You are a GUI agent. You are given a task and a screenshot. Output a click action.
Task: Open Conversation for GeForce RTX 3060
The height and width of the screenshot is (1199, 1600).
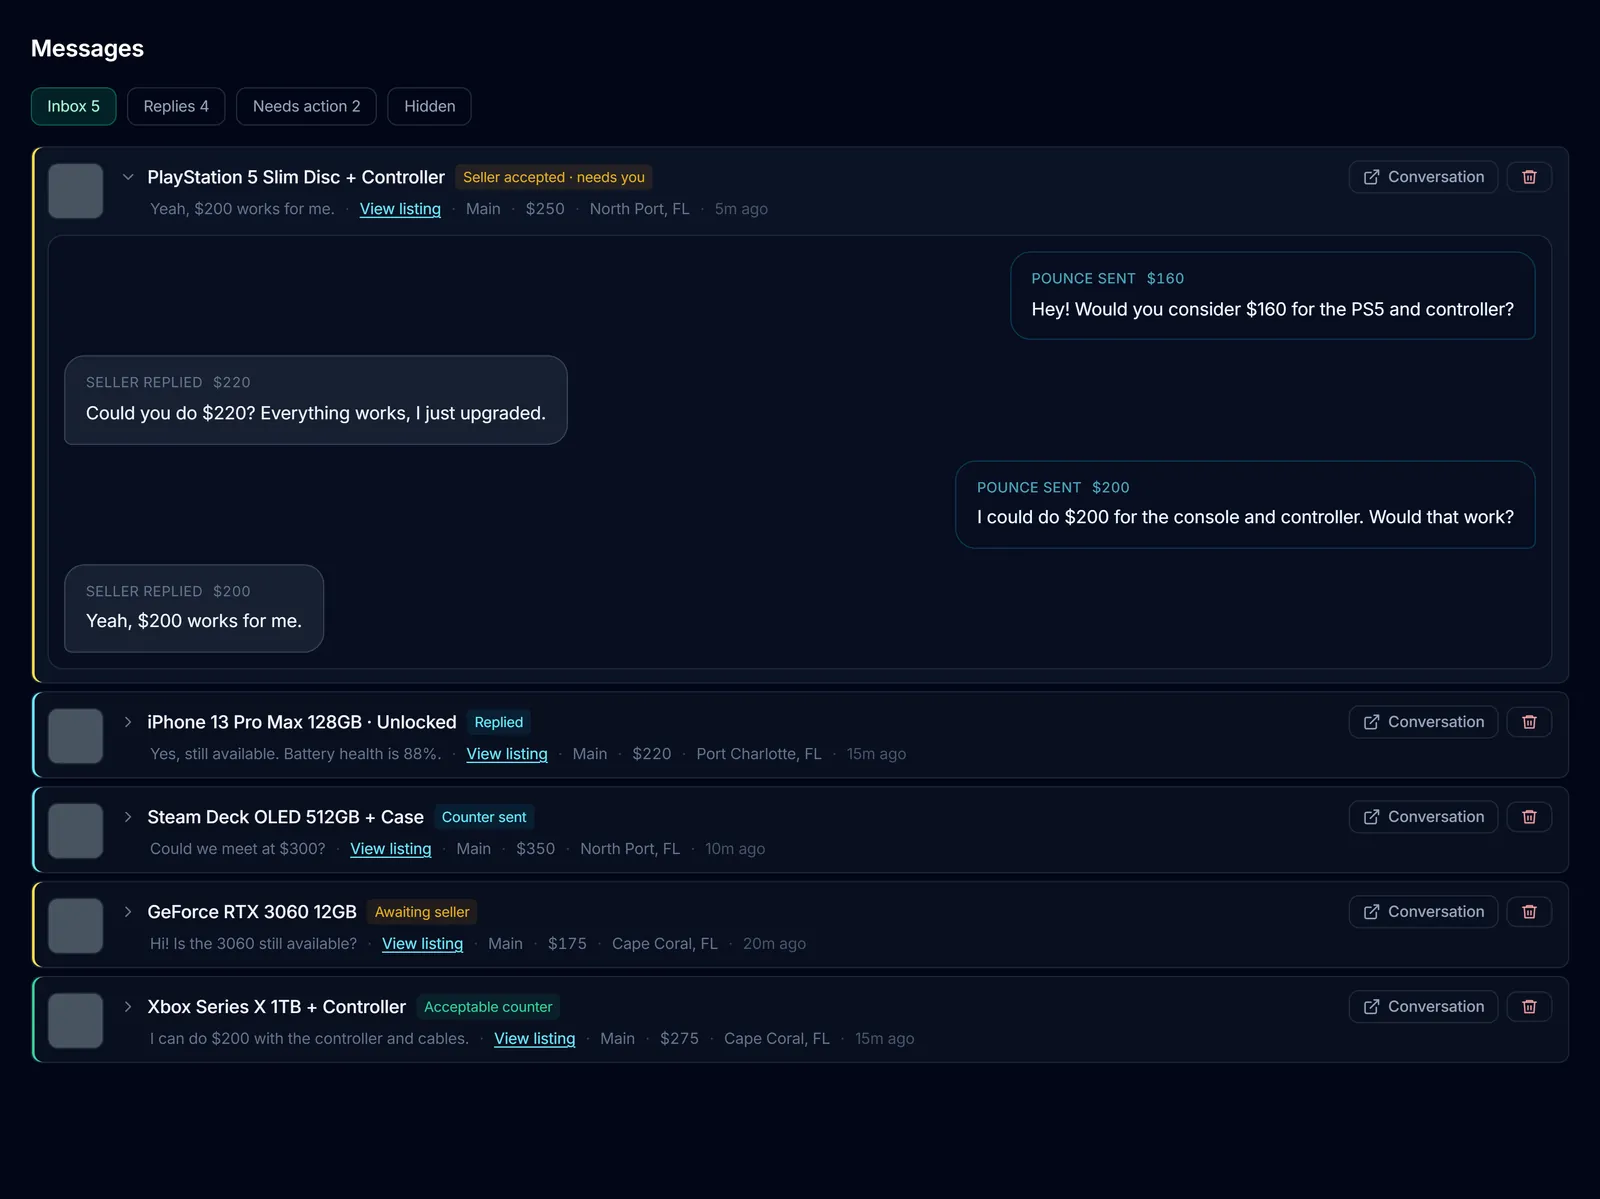click(1423, 912)
